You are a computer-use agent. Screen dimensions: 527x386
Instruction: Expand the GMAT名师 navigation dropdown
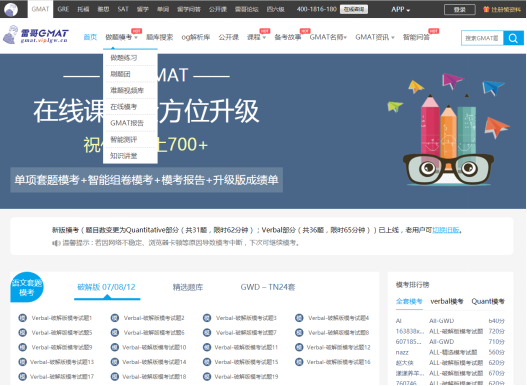328,37
